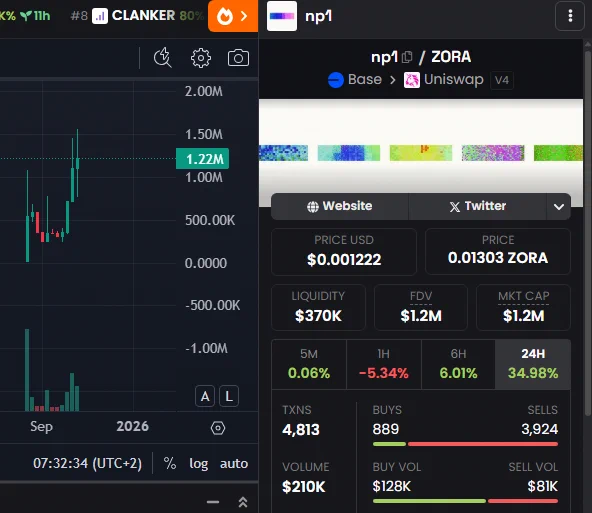Click the ZORA quote token name
The width and height of the screenshot is (592, 513).
point(451,57)
